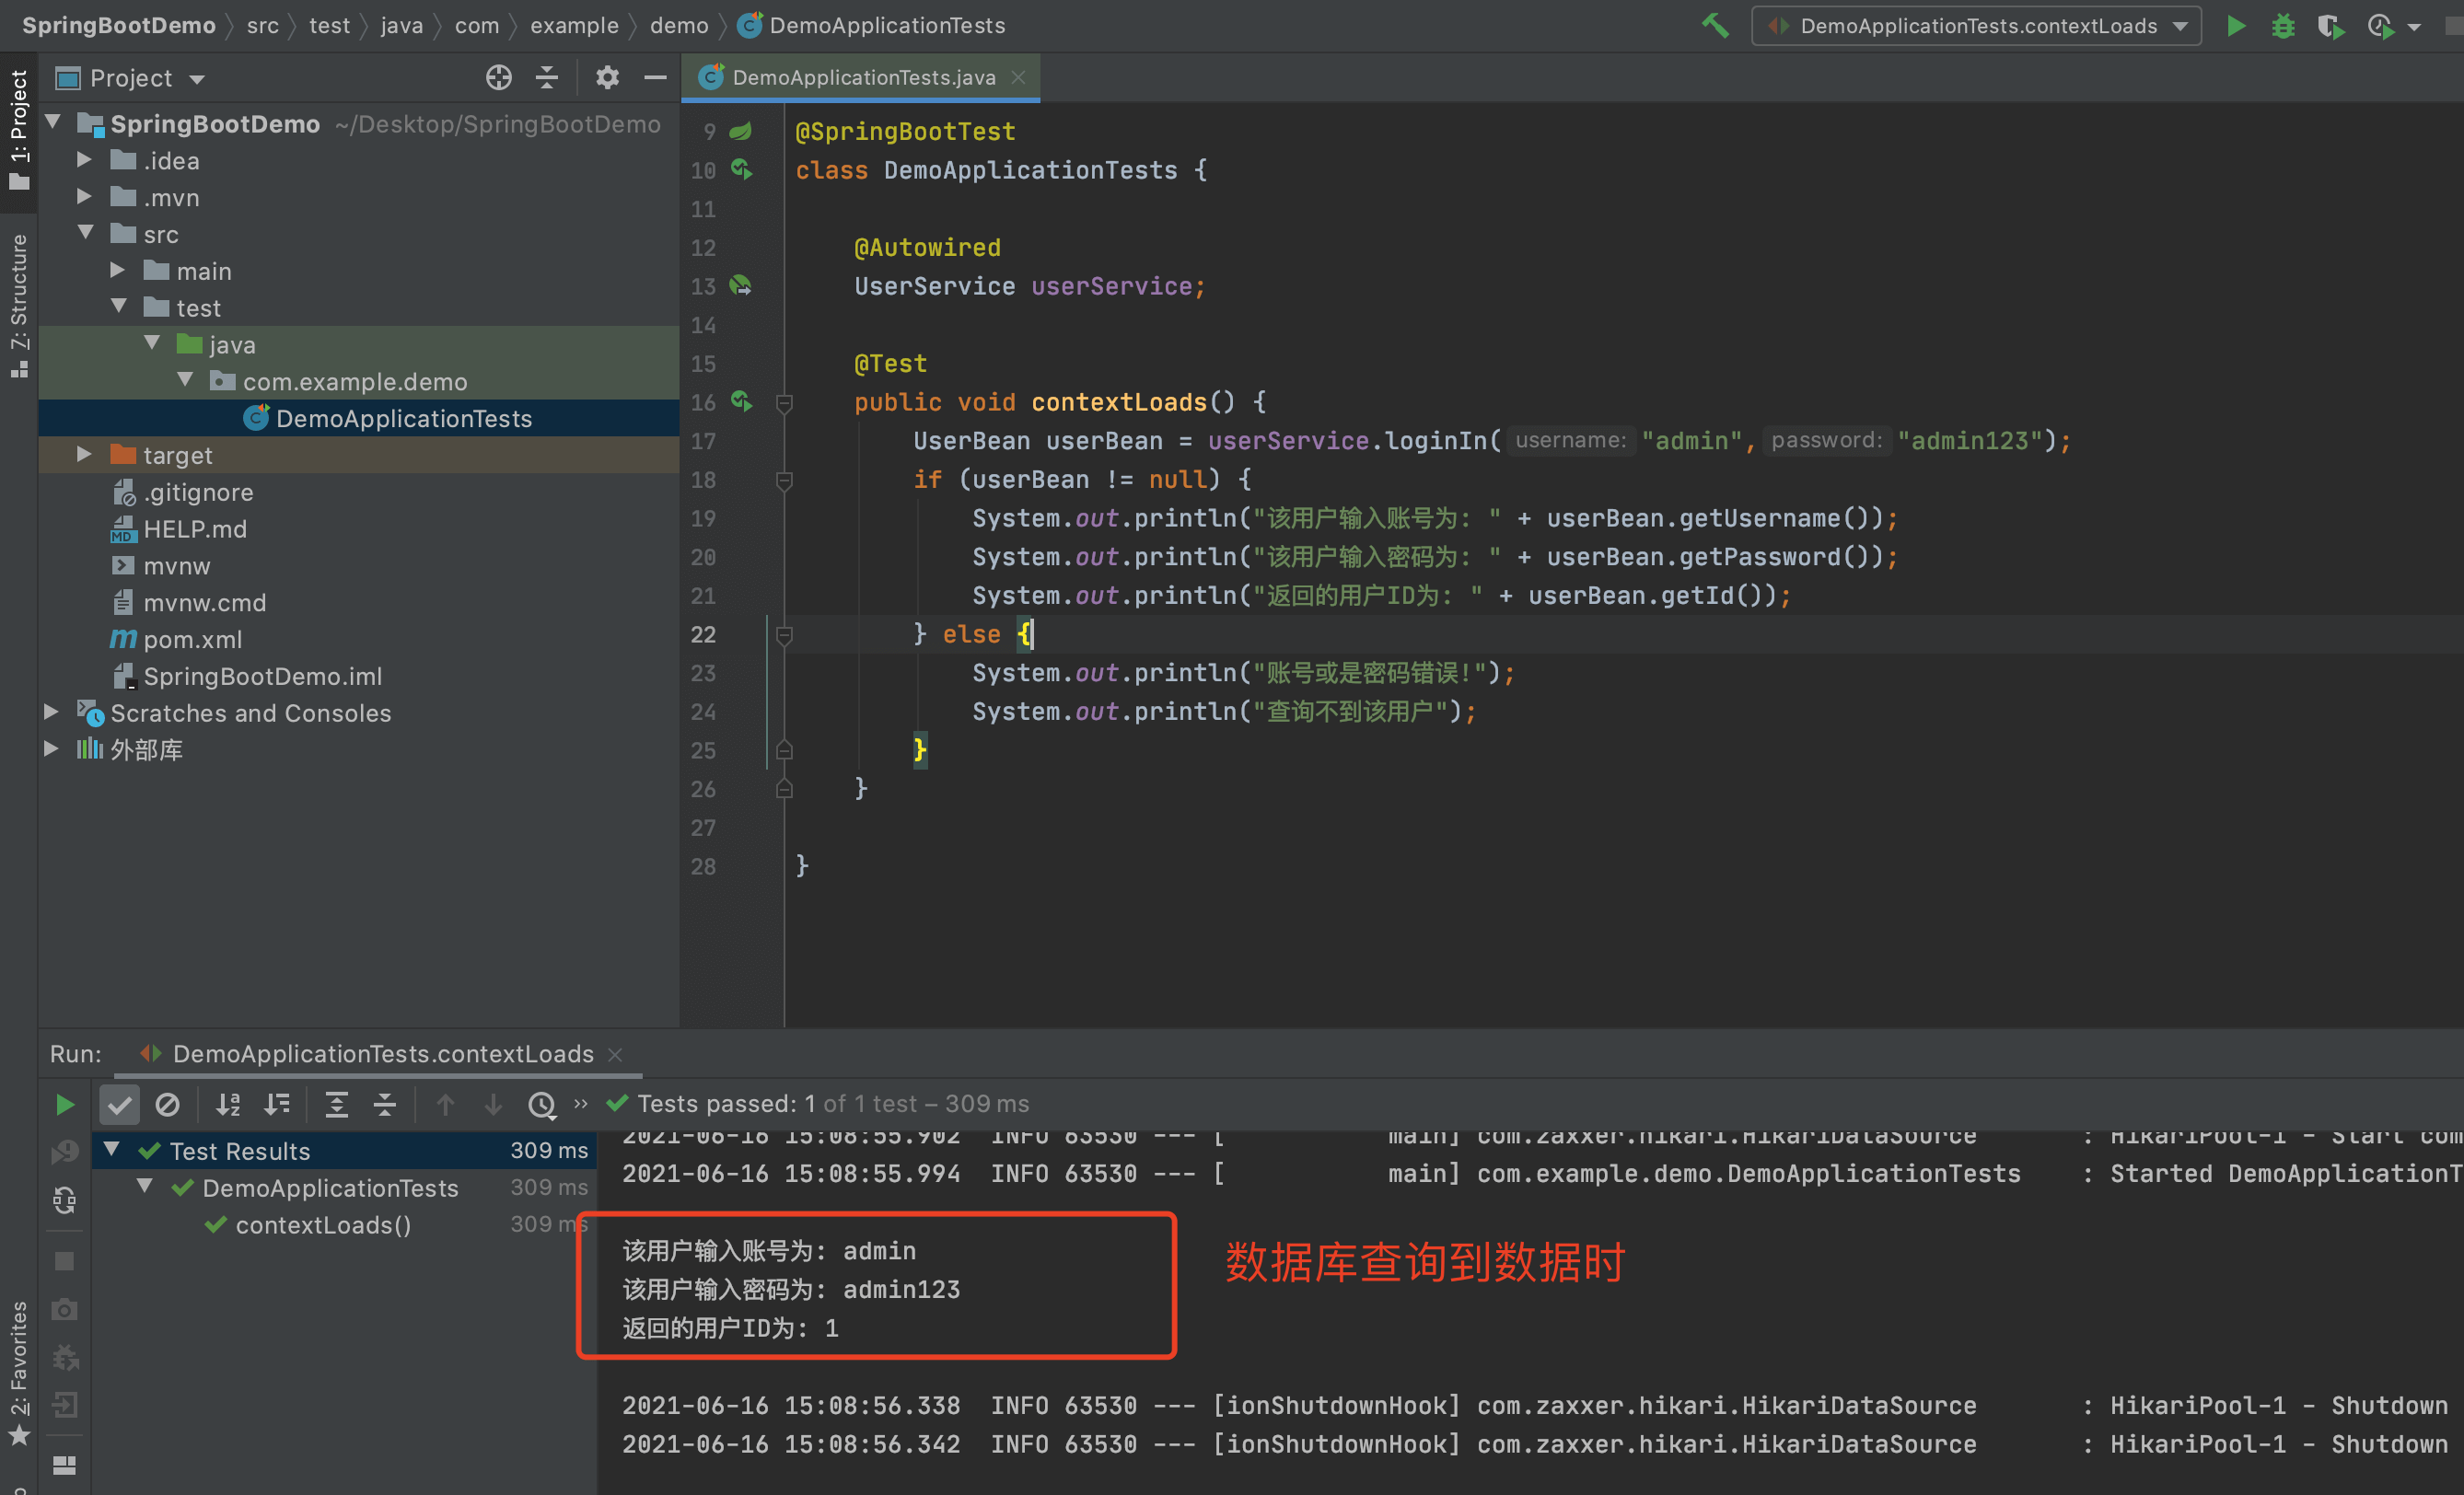Expand all test results
The width and height of the screenshot is (2464, 1495).
337,1104
